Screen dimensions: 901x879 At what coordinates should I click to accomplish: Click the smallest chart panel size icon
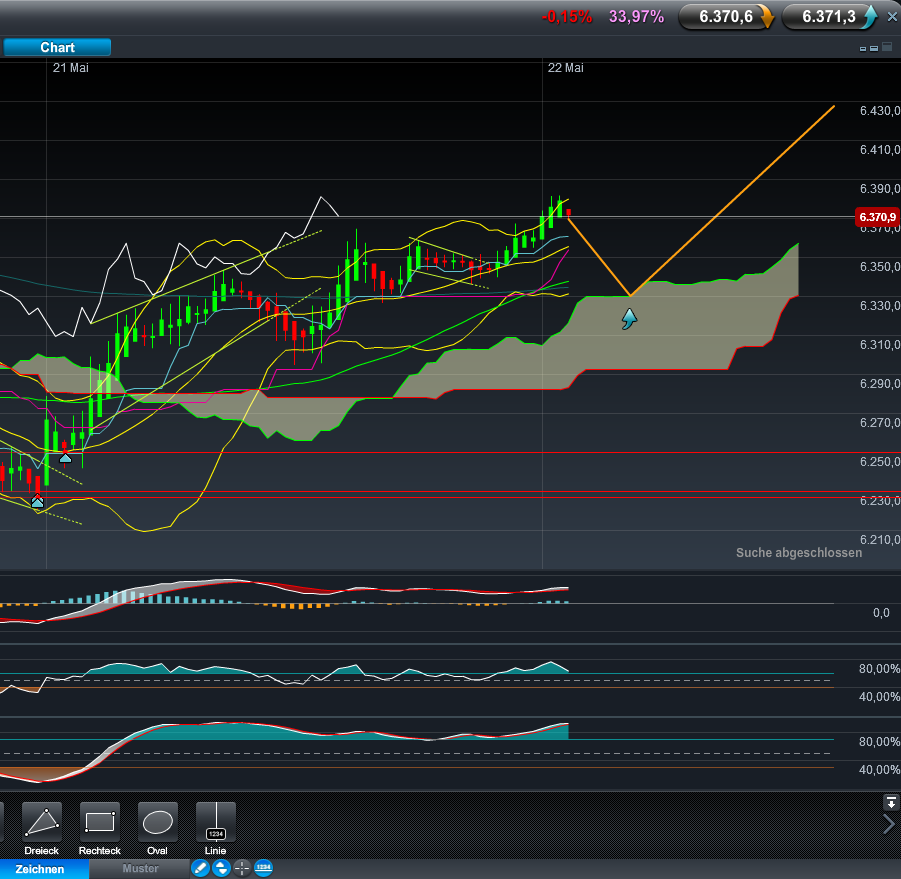(x=862, y=48)
